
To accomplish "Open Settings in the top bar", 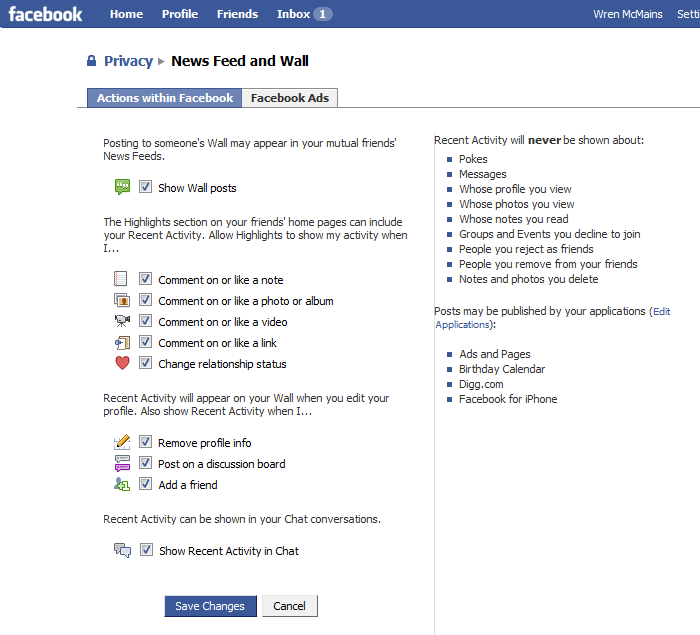I will [x=688, y=14].
